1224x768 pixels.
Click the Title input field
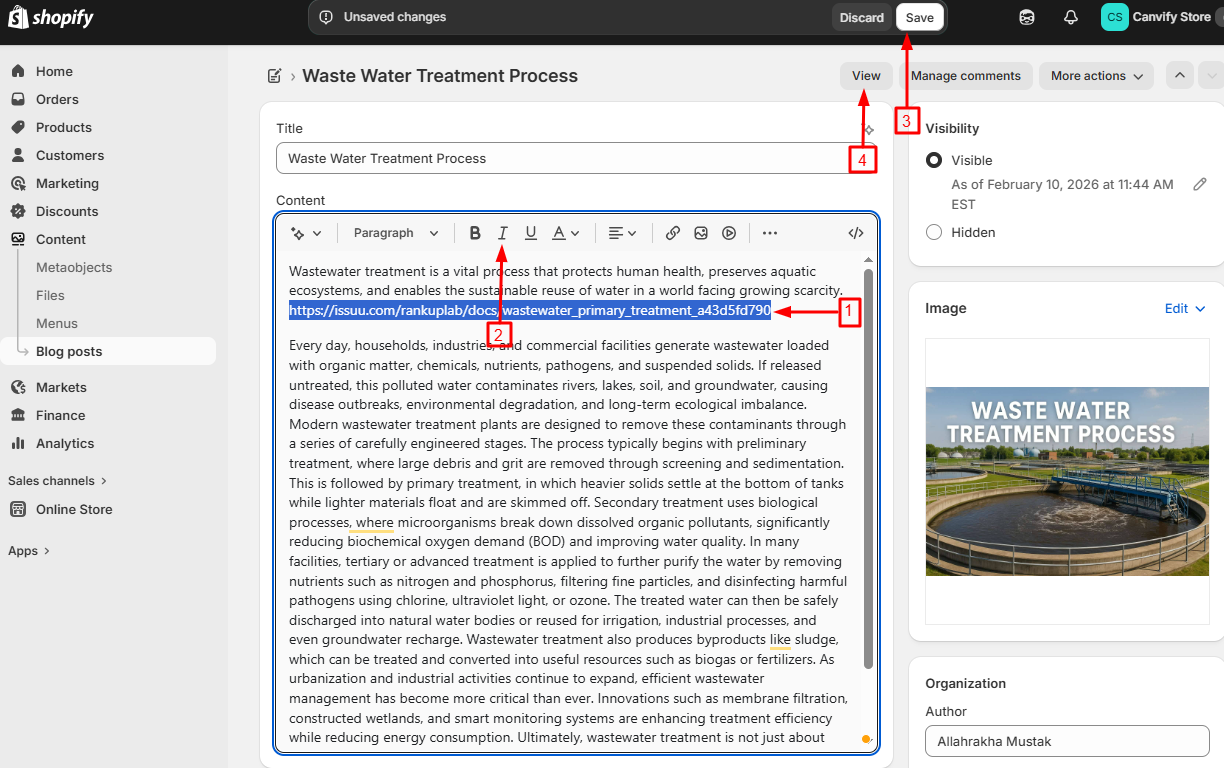(x=560, y=158)
